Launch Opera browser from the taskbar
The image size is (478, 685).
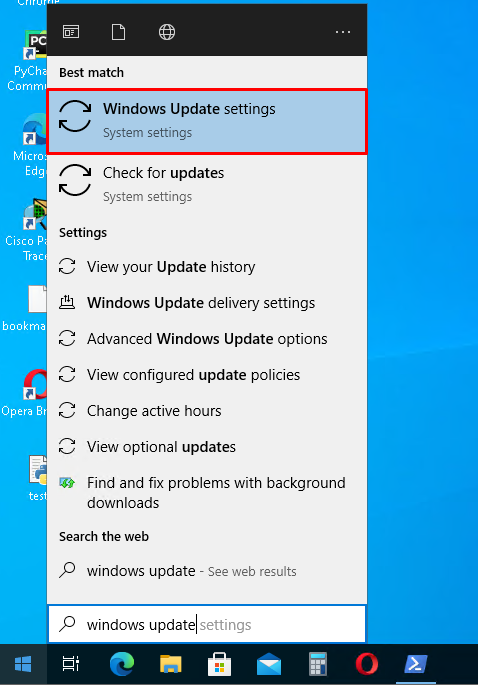point(367,664)
